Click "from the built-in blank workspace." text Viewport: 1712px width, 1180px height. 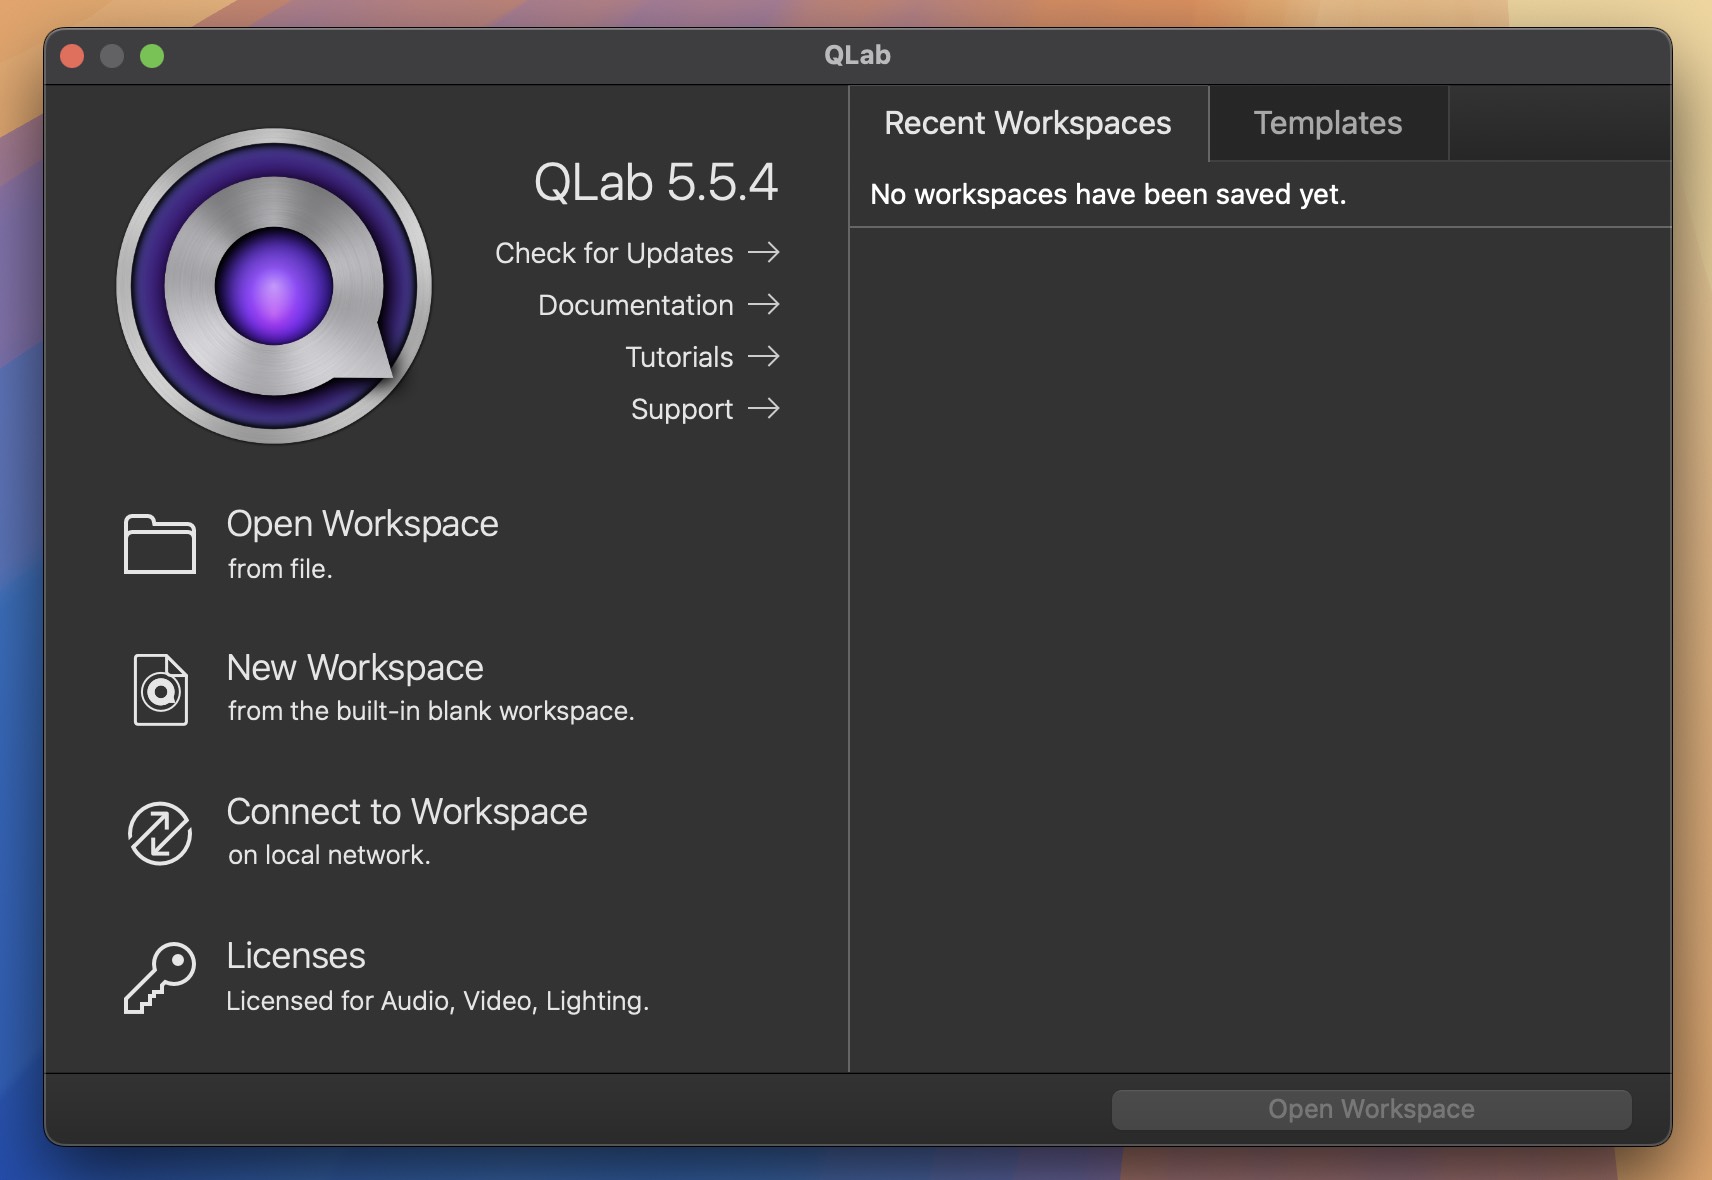pyautogui.click(x=431, y=711)
